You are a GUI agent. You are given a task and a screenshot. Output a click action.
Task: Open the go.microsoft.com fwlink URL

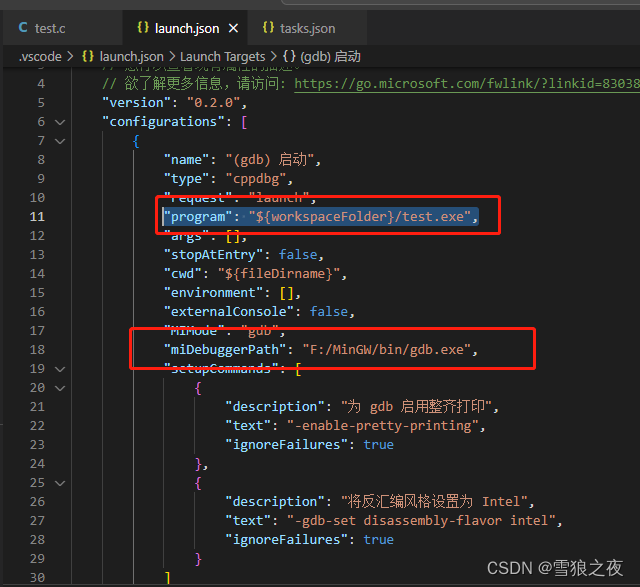tap(467, 84)
